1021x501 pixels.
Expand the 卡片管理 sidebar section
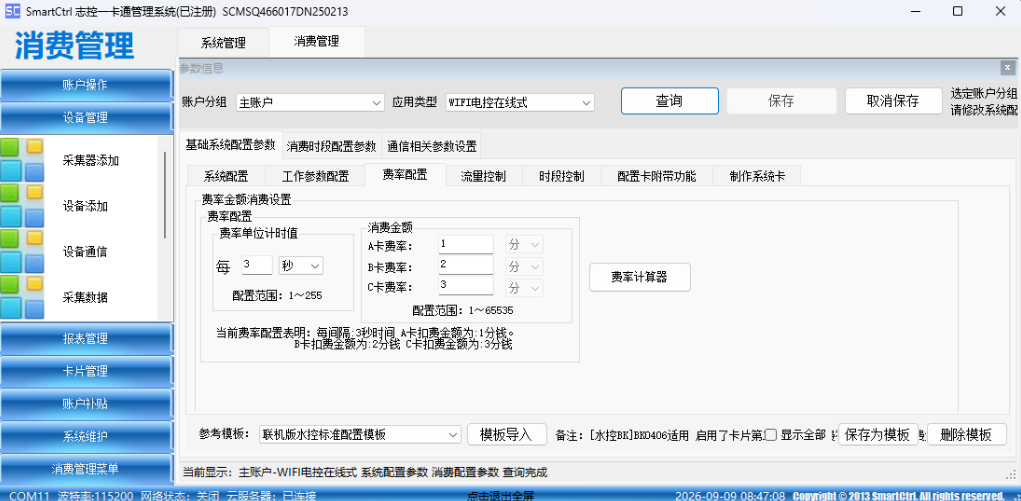[x=85, y=371]
